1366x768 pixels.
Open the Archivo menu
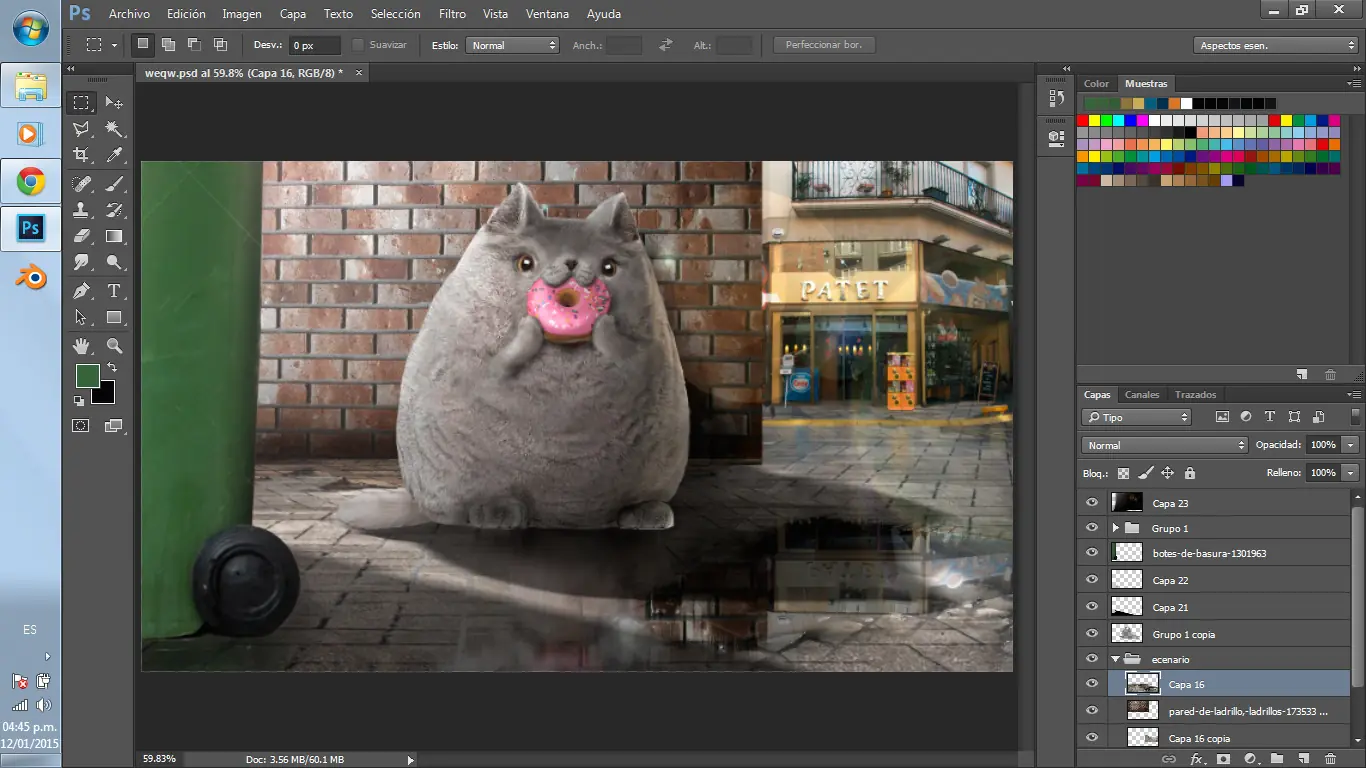pos(129,14)
